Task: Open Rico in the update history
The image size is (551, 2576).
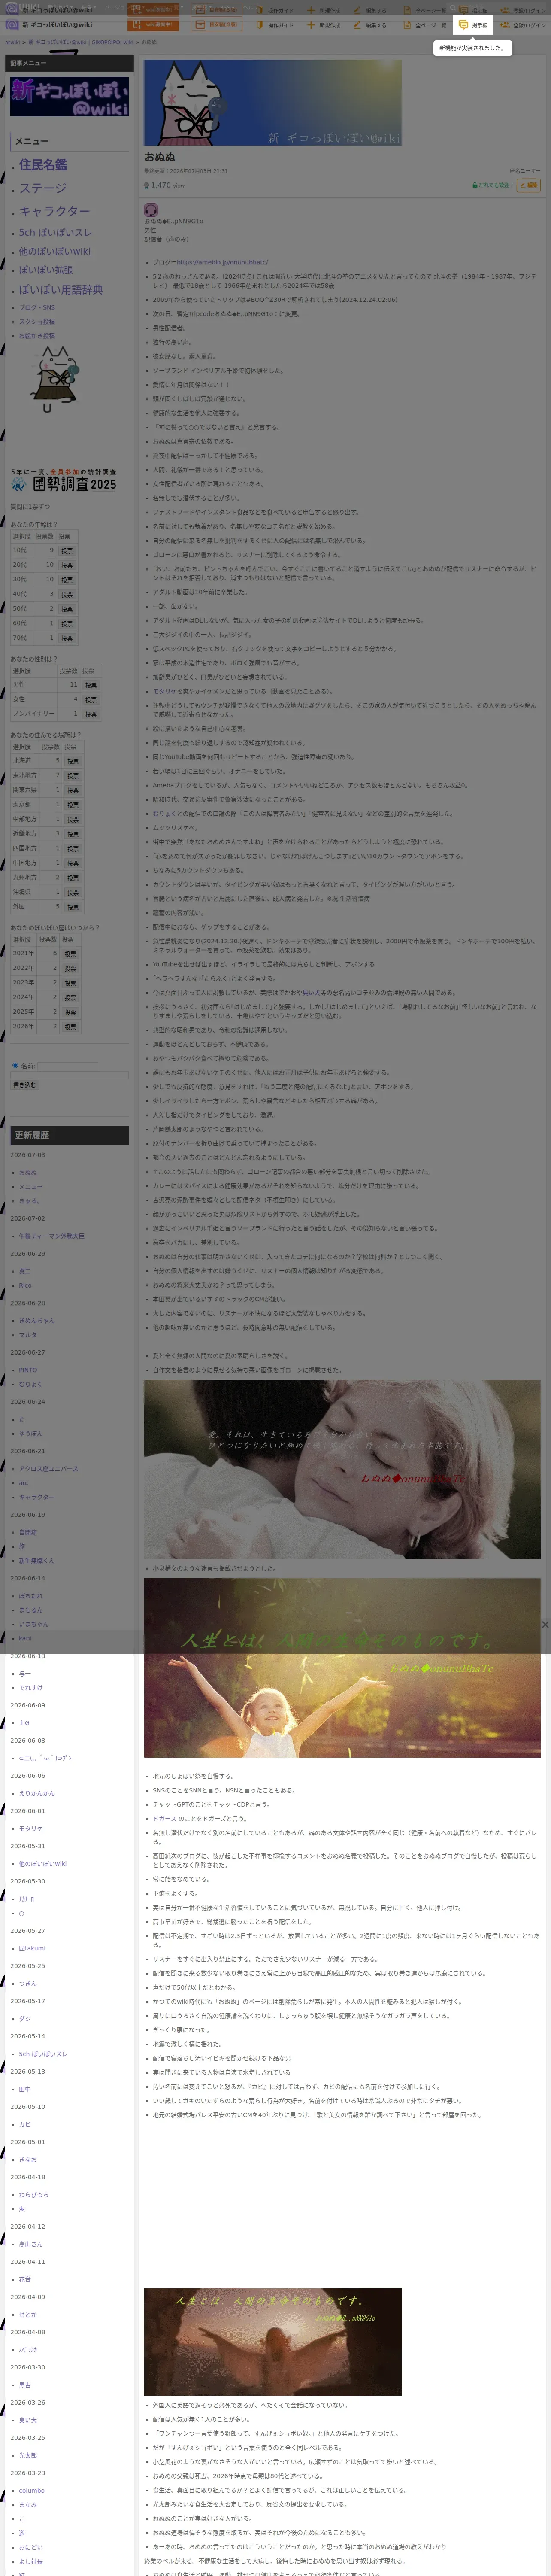Action: tap(25, 1285)
